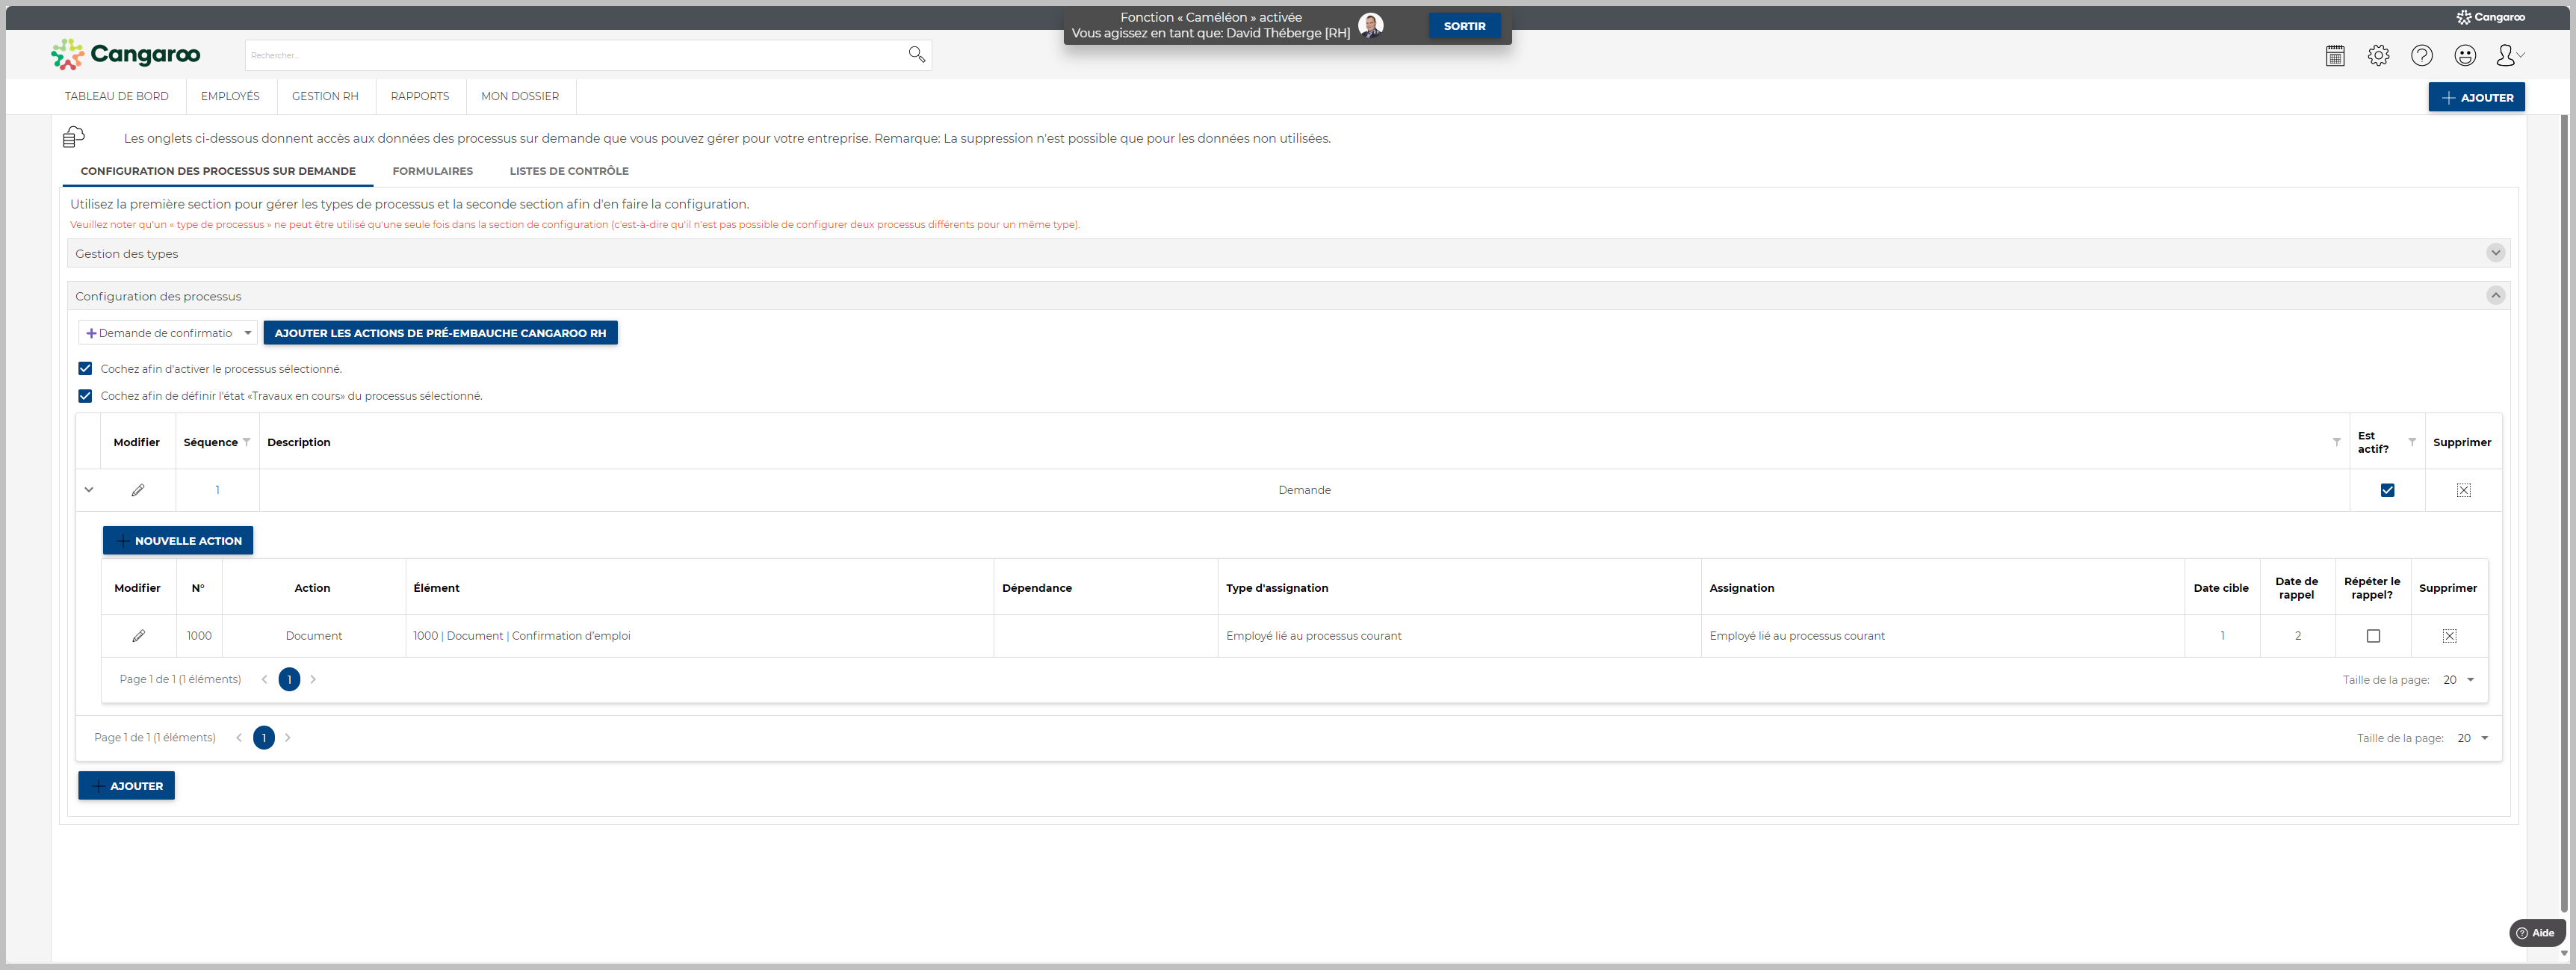
Task: Delete the Document action 1000 row
Action: coord(2449,636)
